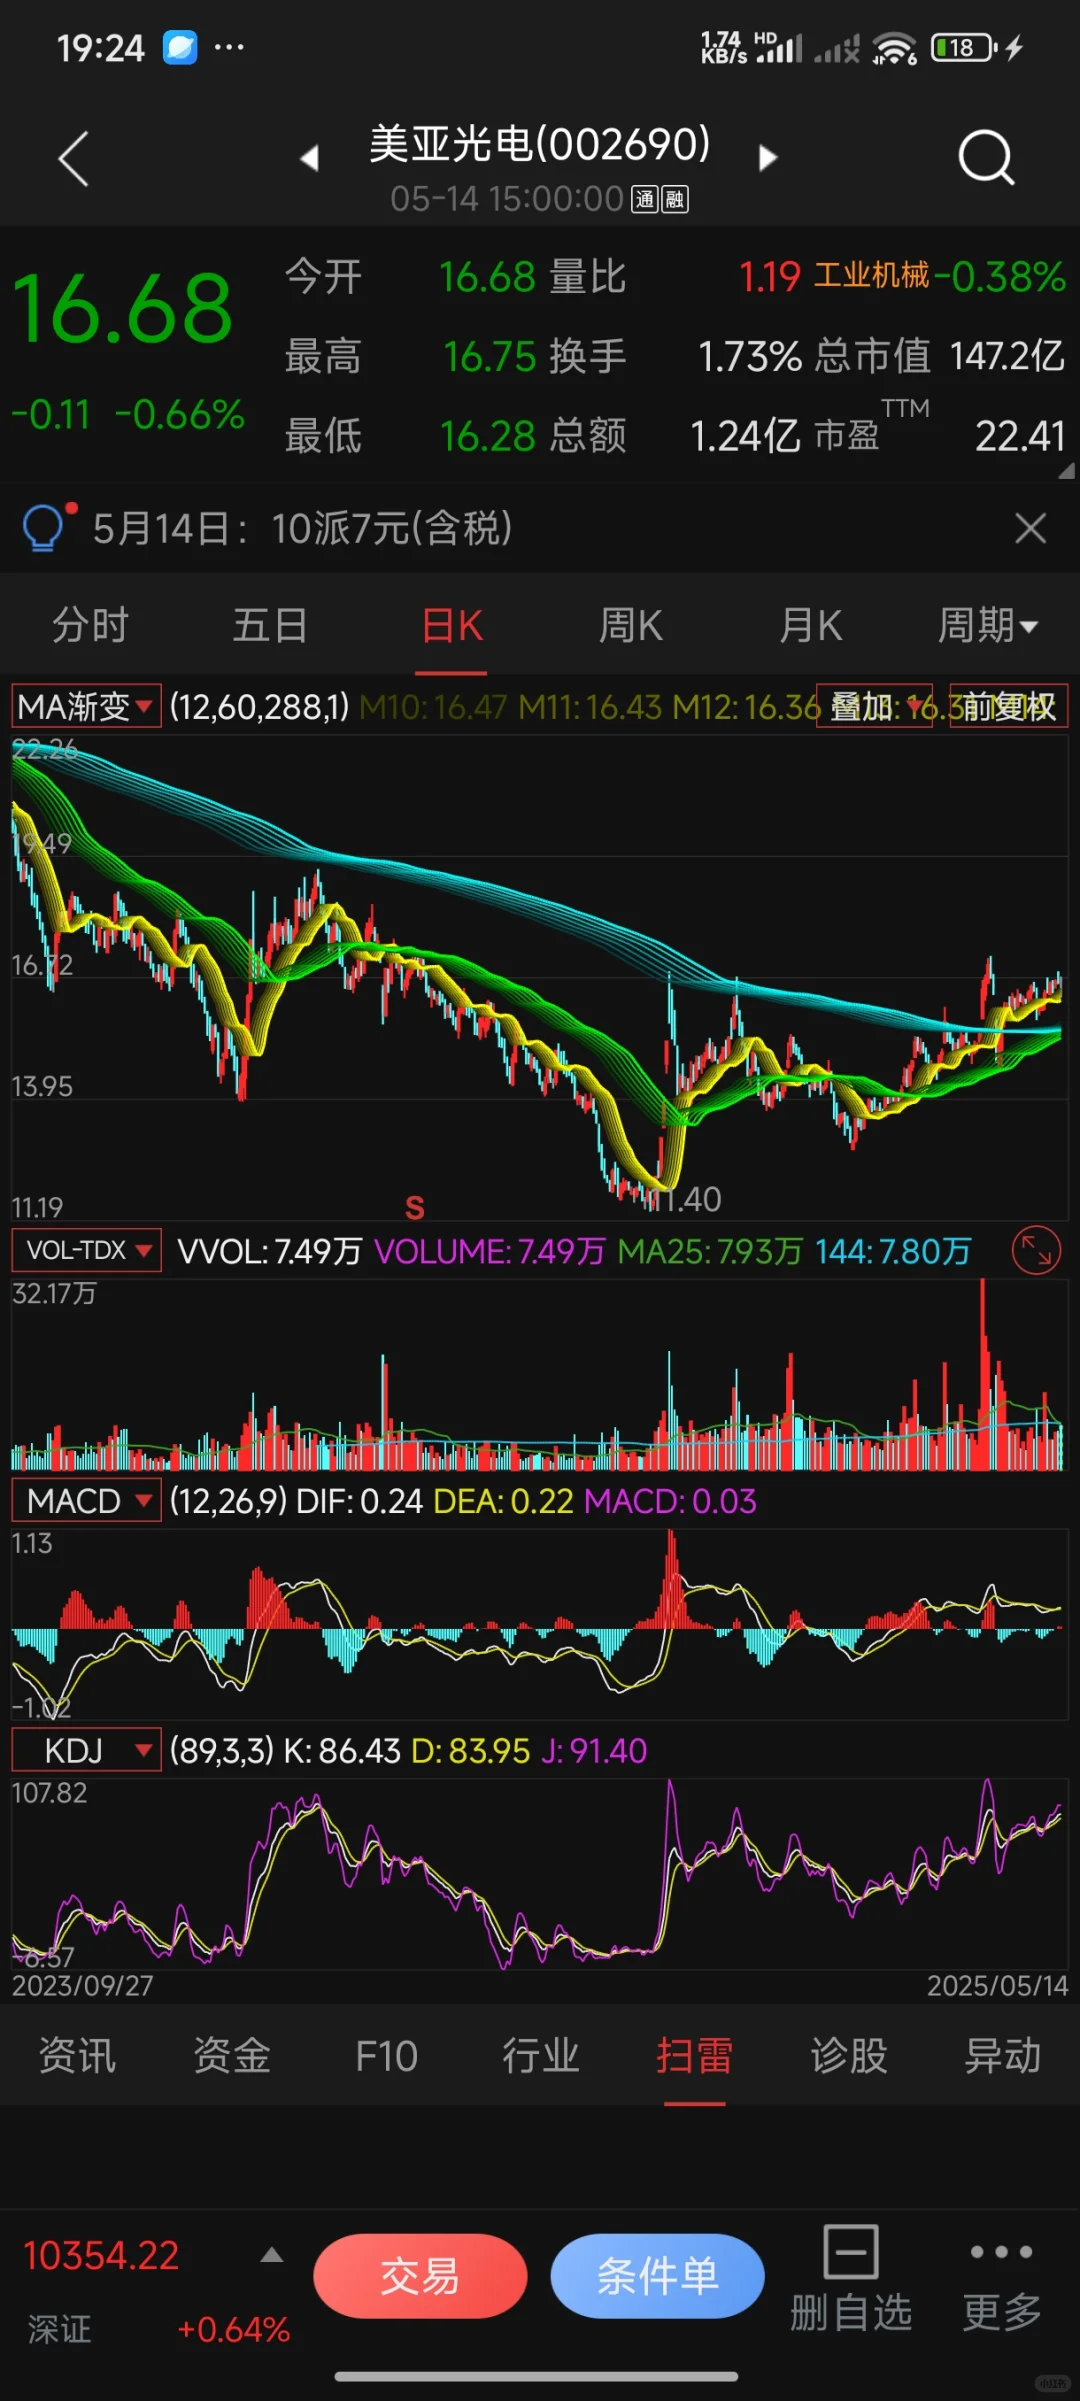The width and height of the screenshot is (1080, 2401).
Task: Tap the MACD histogram chart
Action: pyautogui.click(x=540, y=1624)
